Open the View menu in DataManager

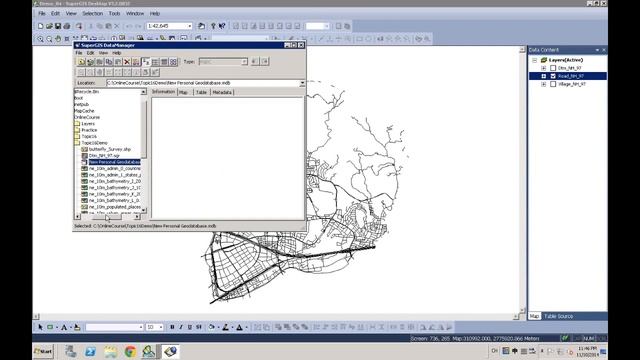(103, 53)
